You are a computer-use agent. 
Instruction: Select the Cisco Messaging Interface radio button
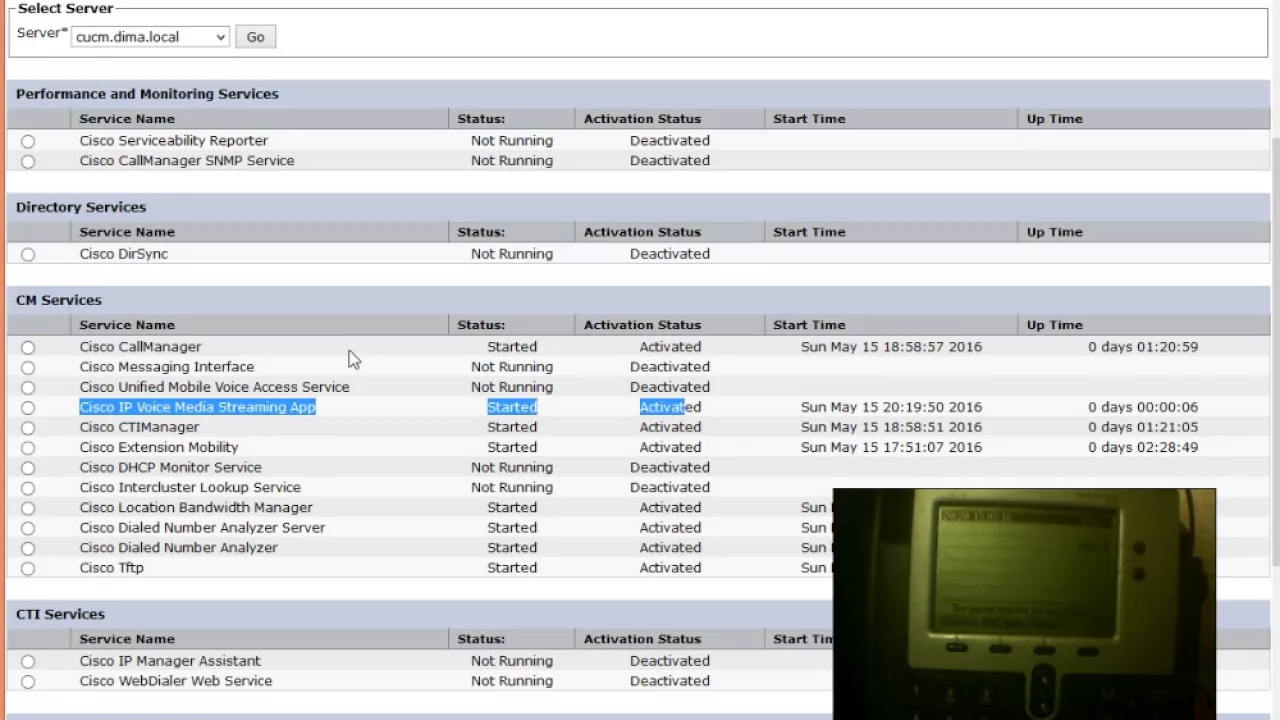[28, 367]
